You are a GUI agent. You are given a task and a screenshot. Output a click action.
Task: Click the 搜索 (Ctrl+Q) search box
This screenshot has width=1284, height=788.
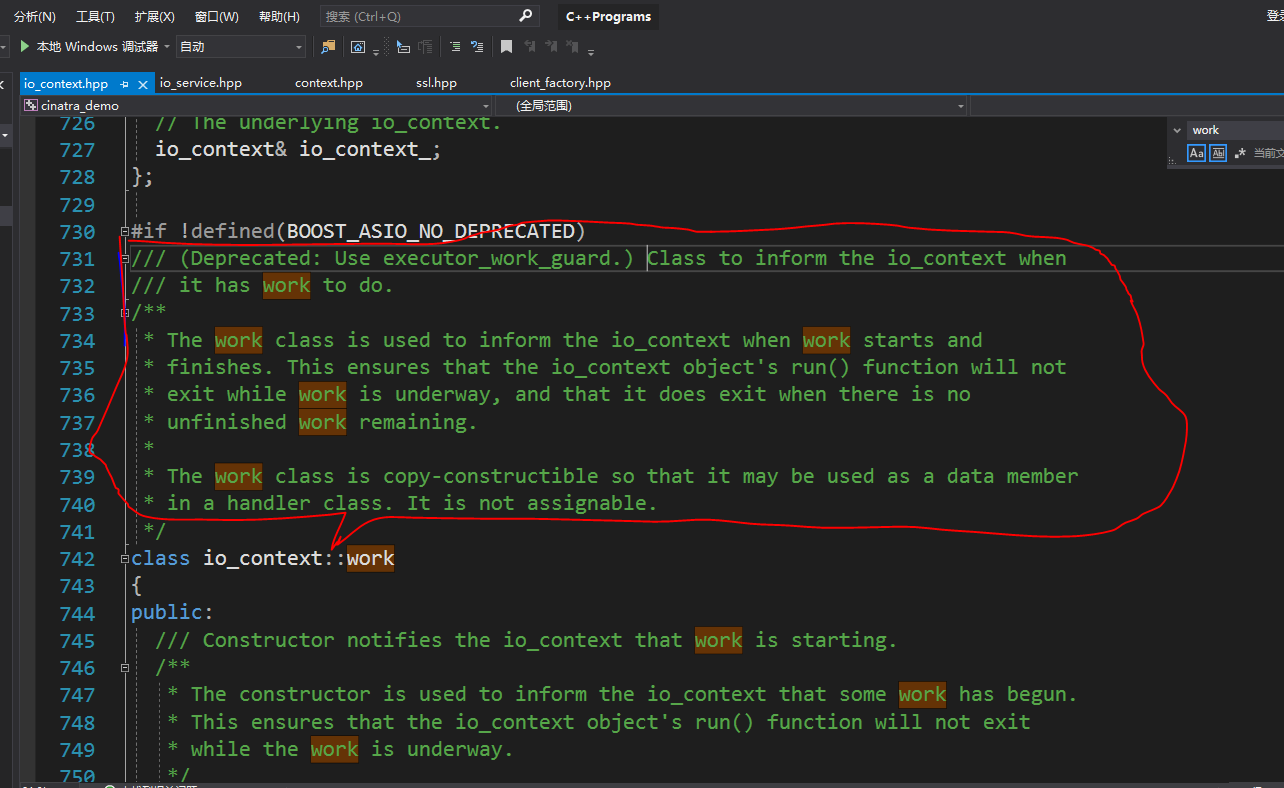[429, 16]
